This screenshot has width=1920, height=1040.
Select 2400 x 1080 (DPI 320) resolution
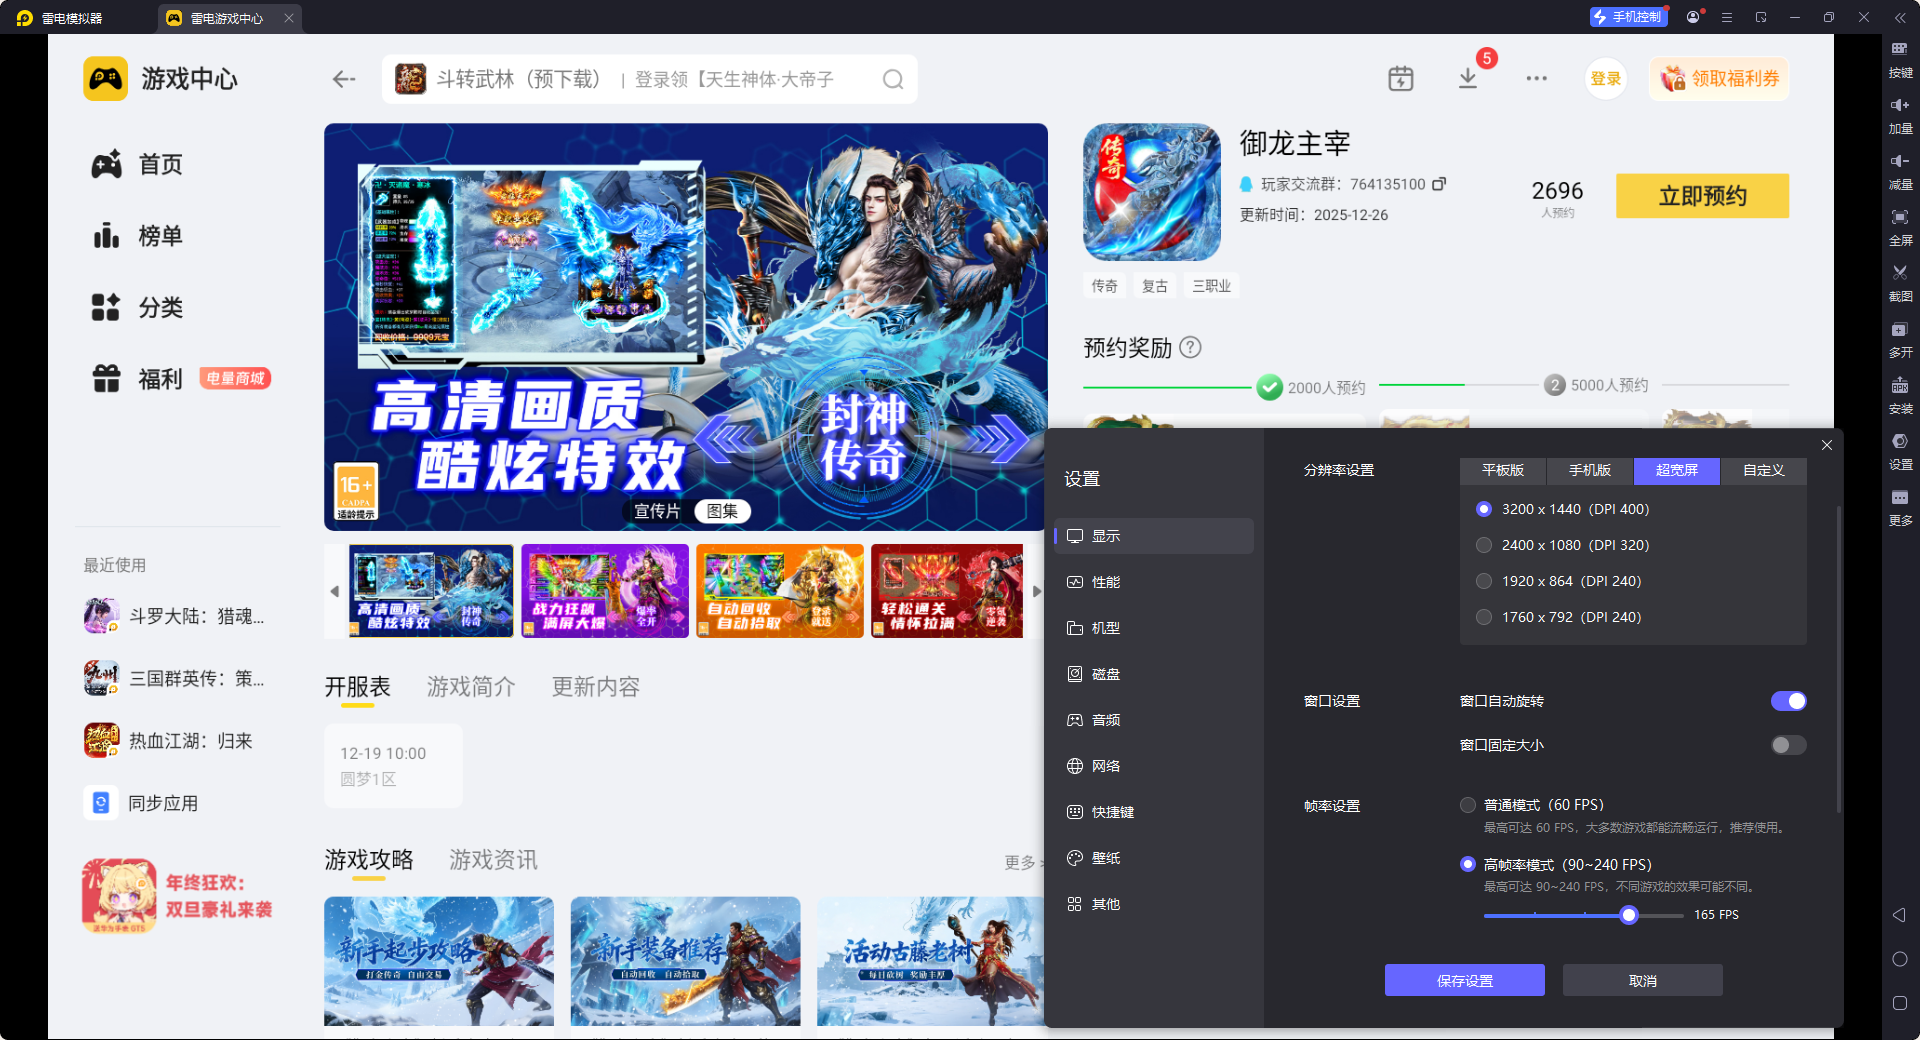[1484, 545]
